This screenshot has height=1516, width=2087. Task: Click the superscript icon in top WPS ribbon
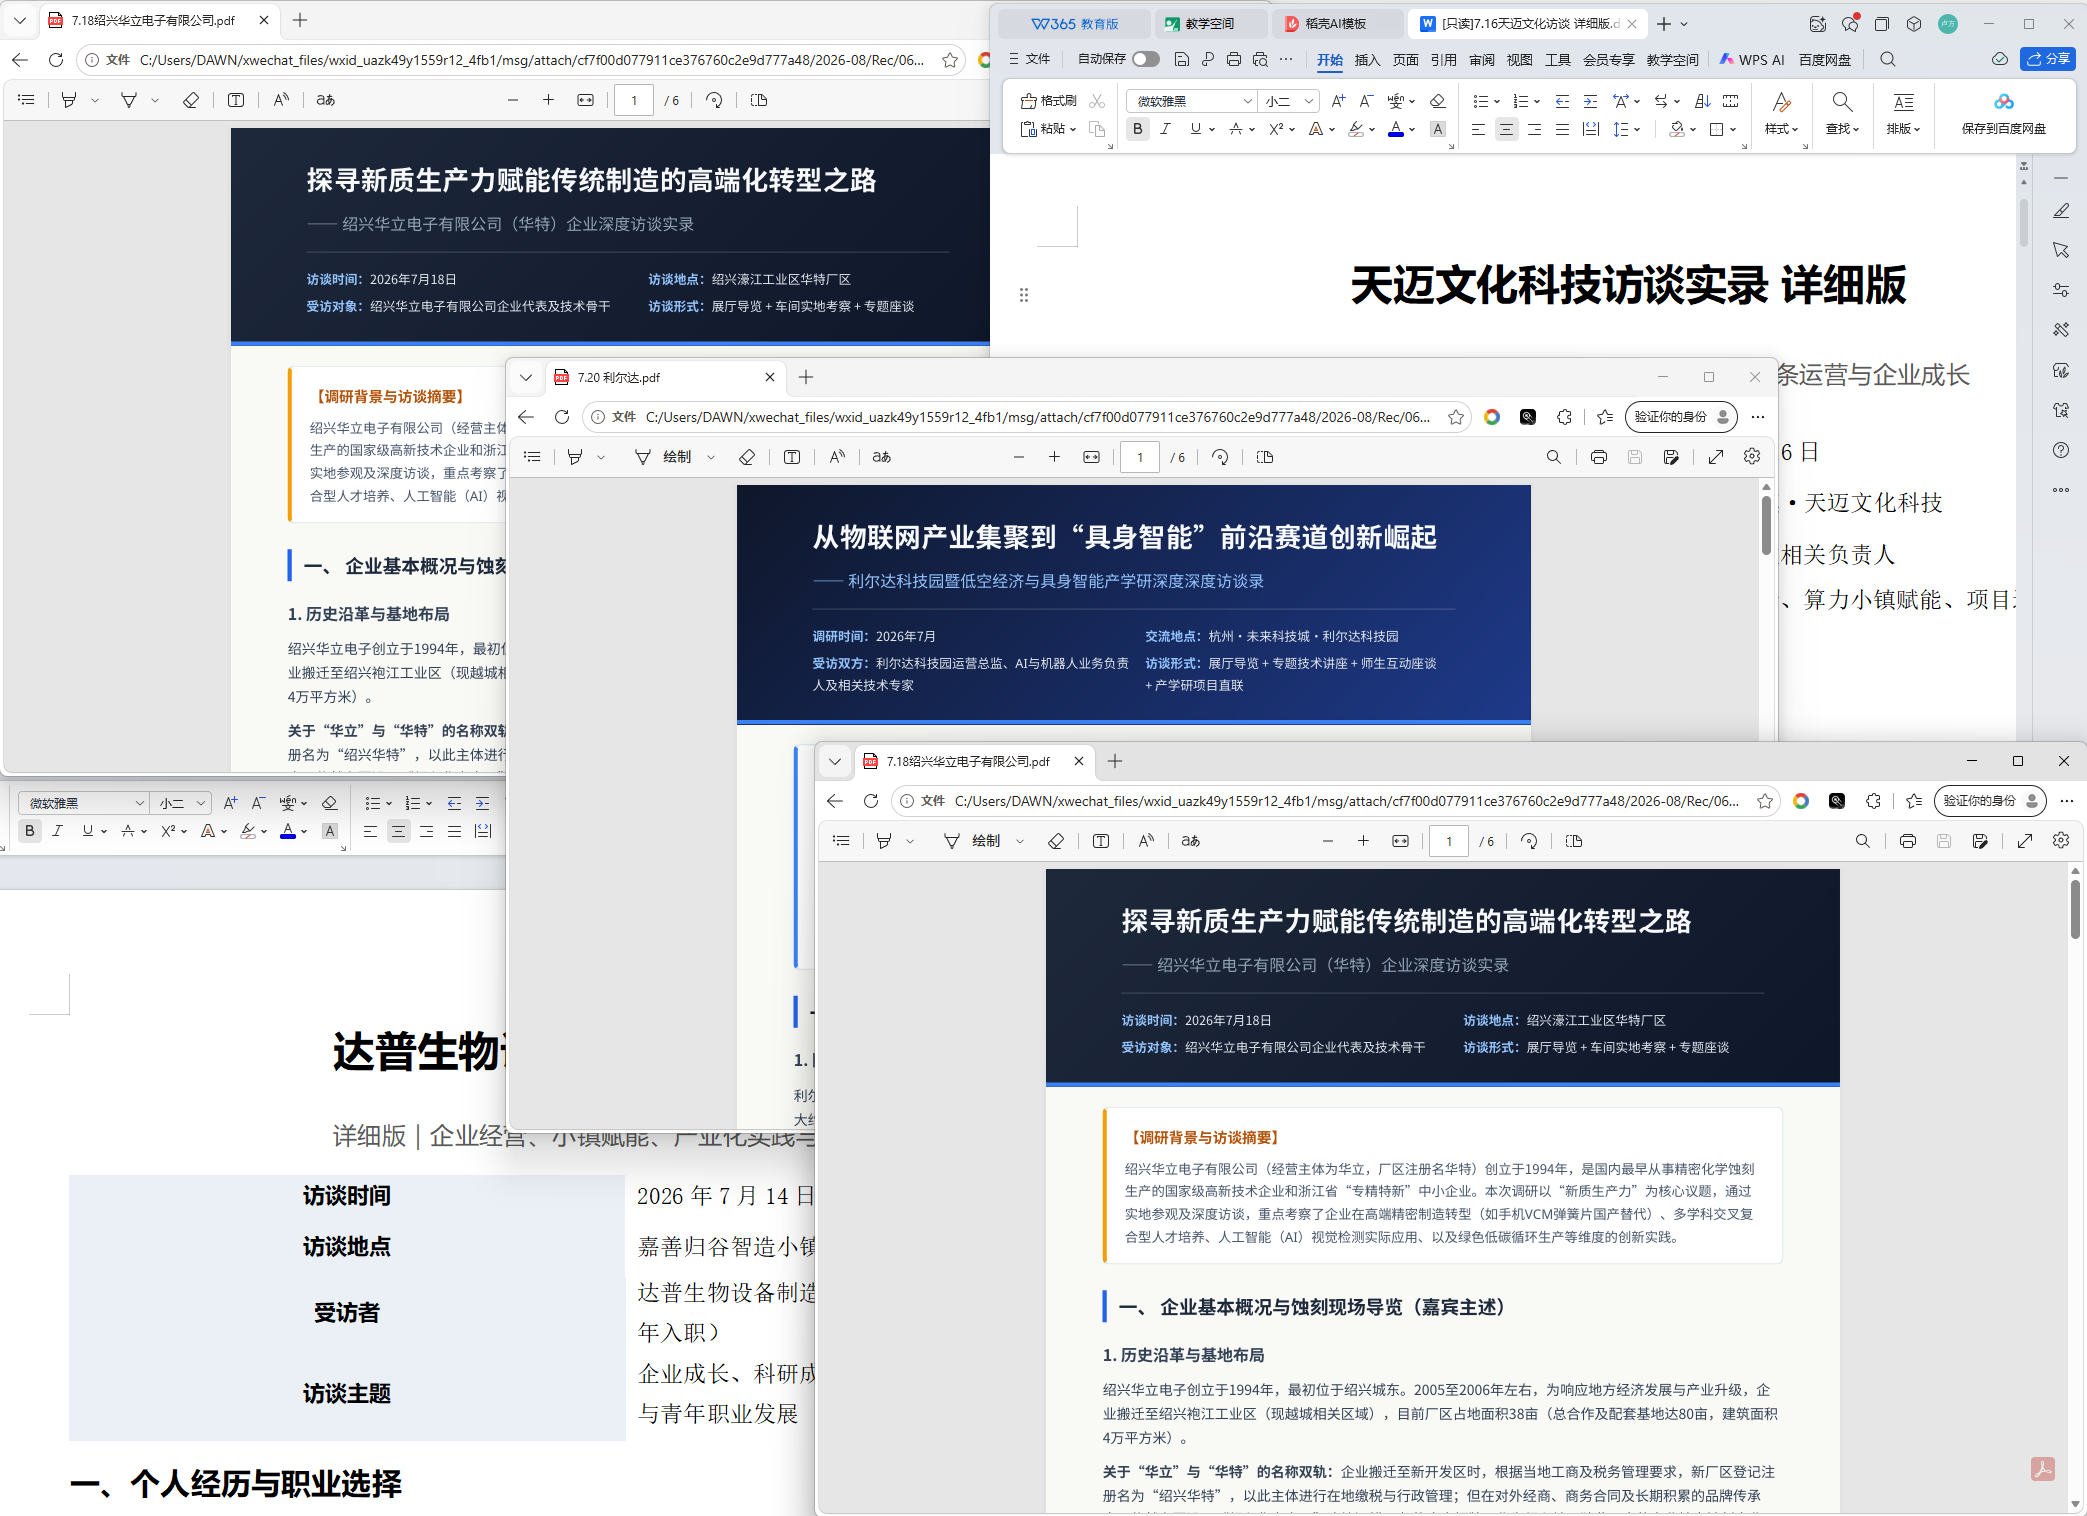tap(1276, 129)
